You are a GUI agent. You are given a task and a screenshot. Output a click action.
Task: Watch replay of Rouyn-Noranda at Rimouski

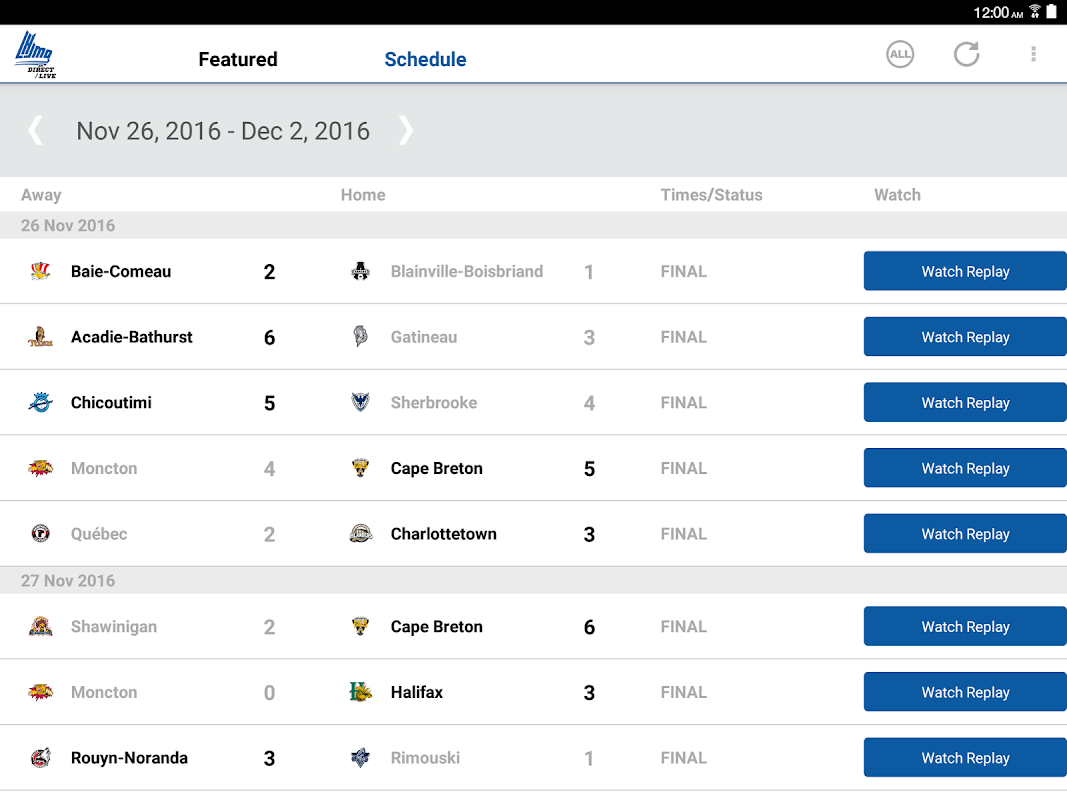(964, 758)
